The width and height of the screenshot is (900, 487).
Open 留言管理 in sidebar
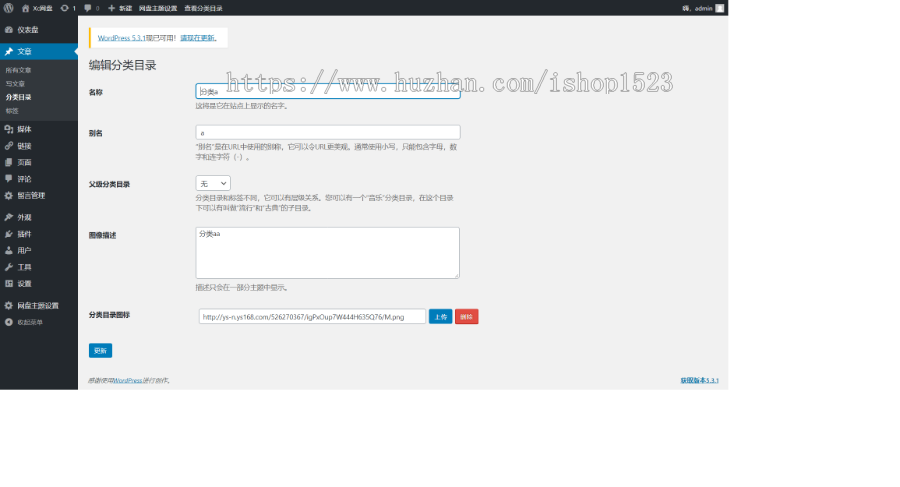pos(38,196)
